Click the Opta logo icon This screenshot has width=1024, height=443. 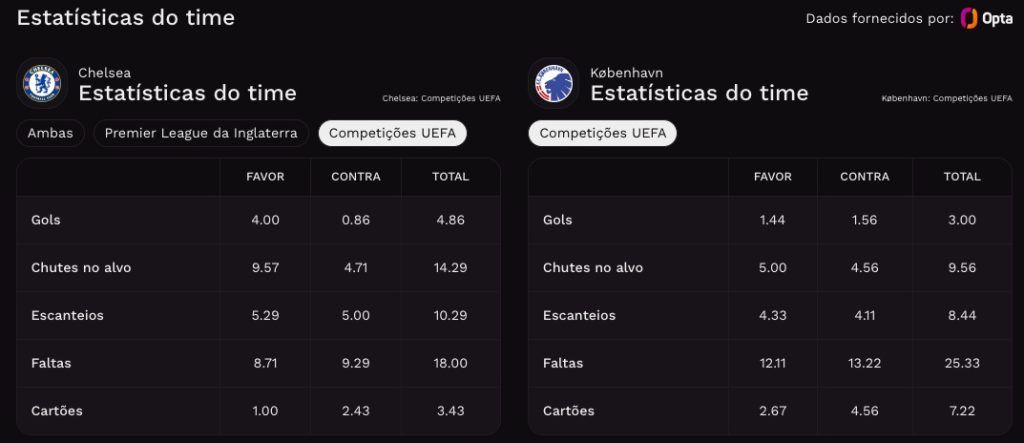tap(986, 18)
